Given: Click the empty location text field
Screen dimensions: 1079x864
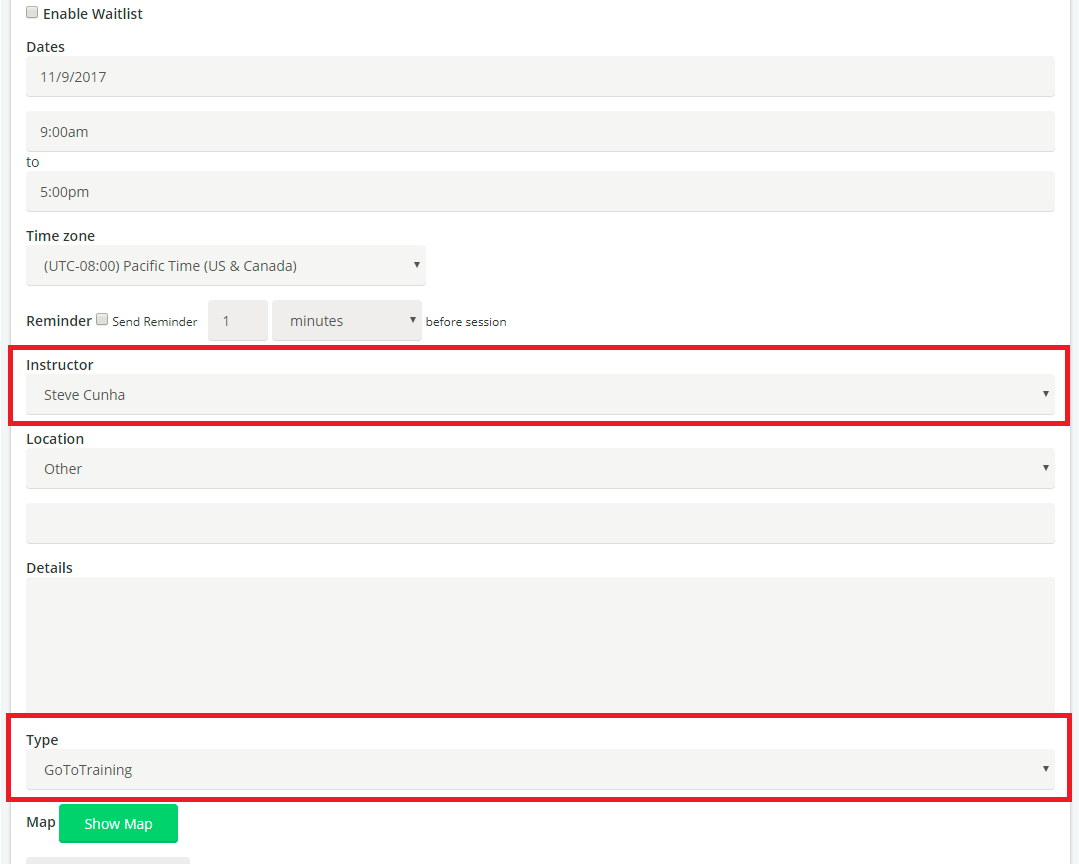Looking at the screenshot, I should (540, 523).
